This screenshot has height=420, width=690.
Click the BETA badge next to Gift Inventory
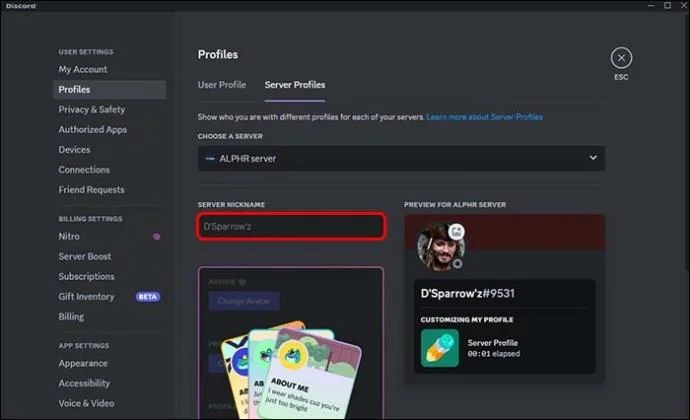click(x=148, y=297)
